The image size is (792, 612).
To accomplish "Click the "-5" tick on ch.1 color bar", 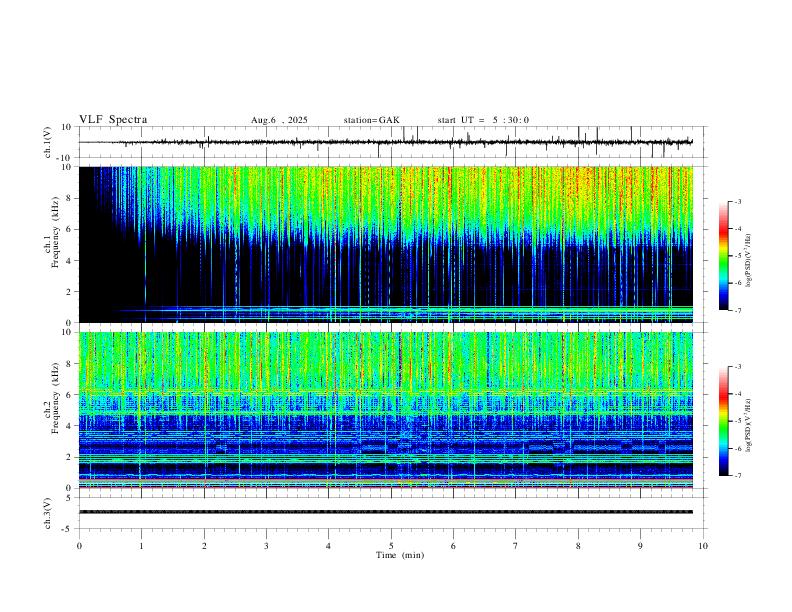I will click(738, 256).
